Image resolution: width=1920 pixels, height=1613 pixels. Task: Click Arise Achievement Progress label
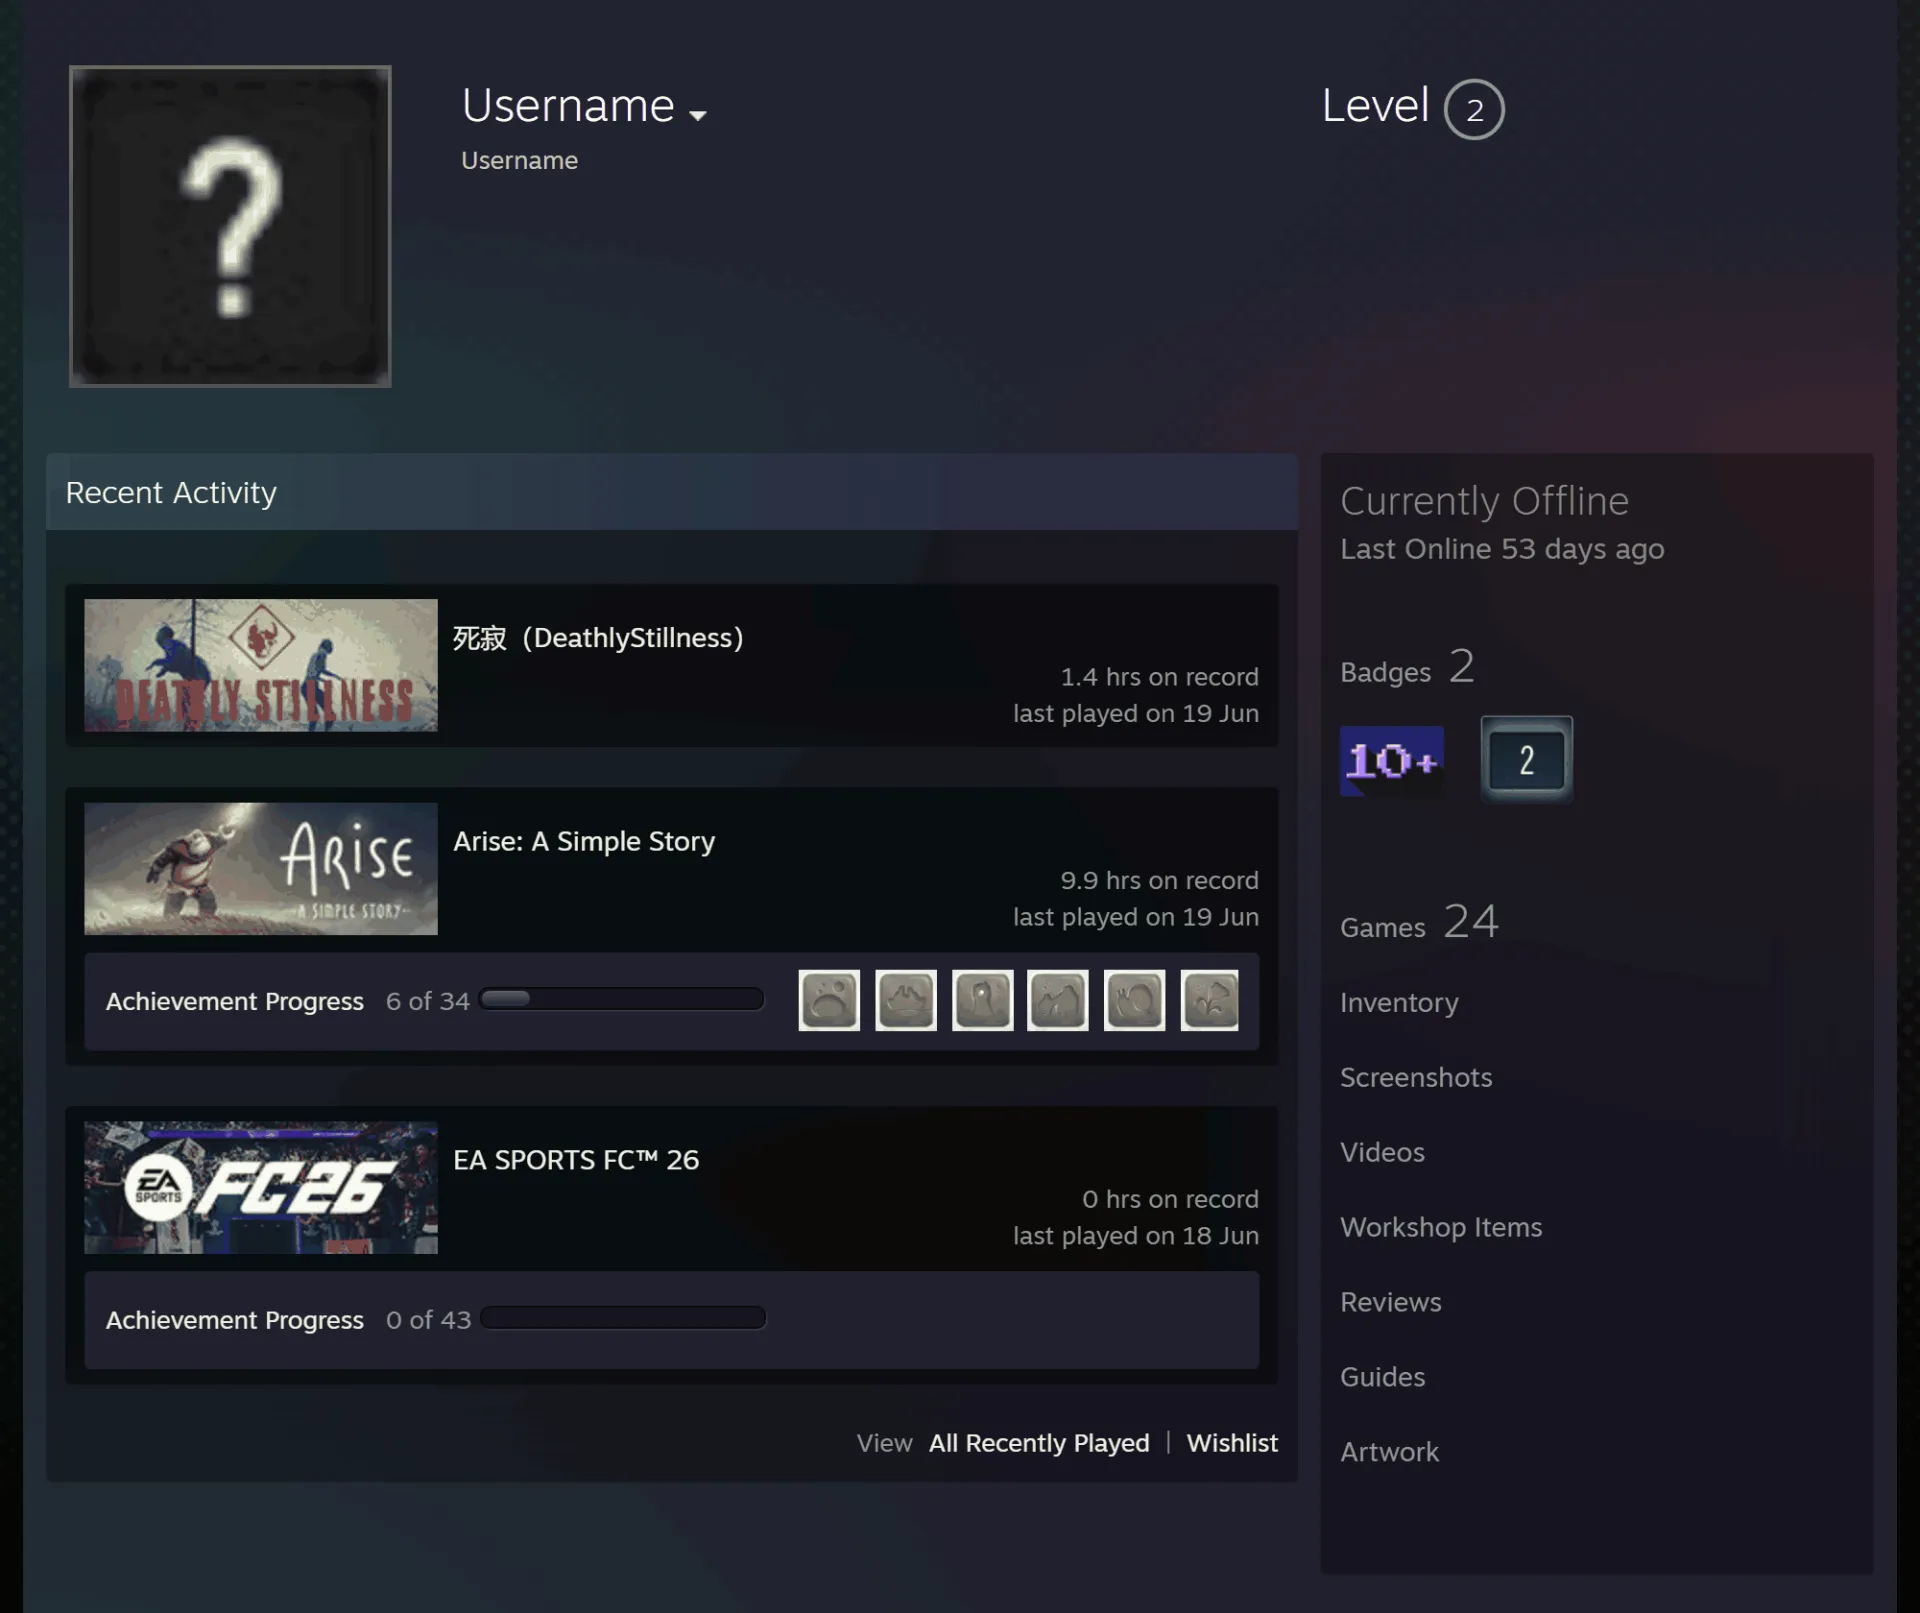pos(235,1002)
